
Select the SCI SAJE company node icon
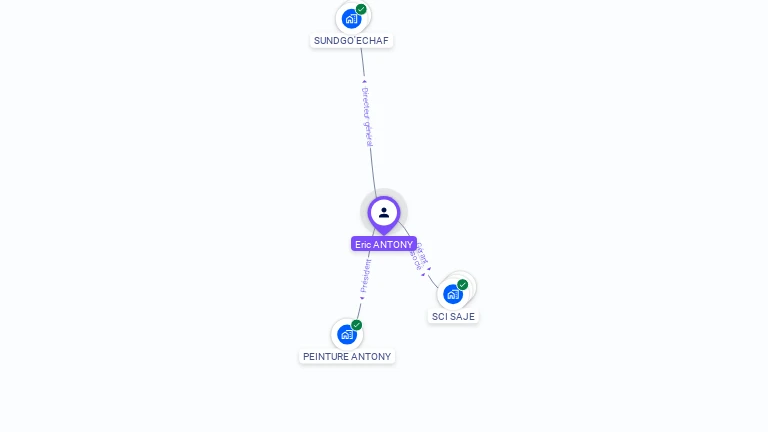453,294
